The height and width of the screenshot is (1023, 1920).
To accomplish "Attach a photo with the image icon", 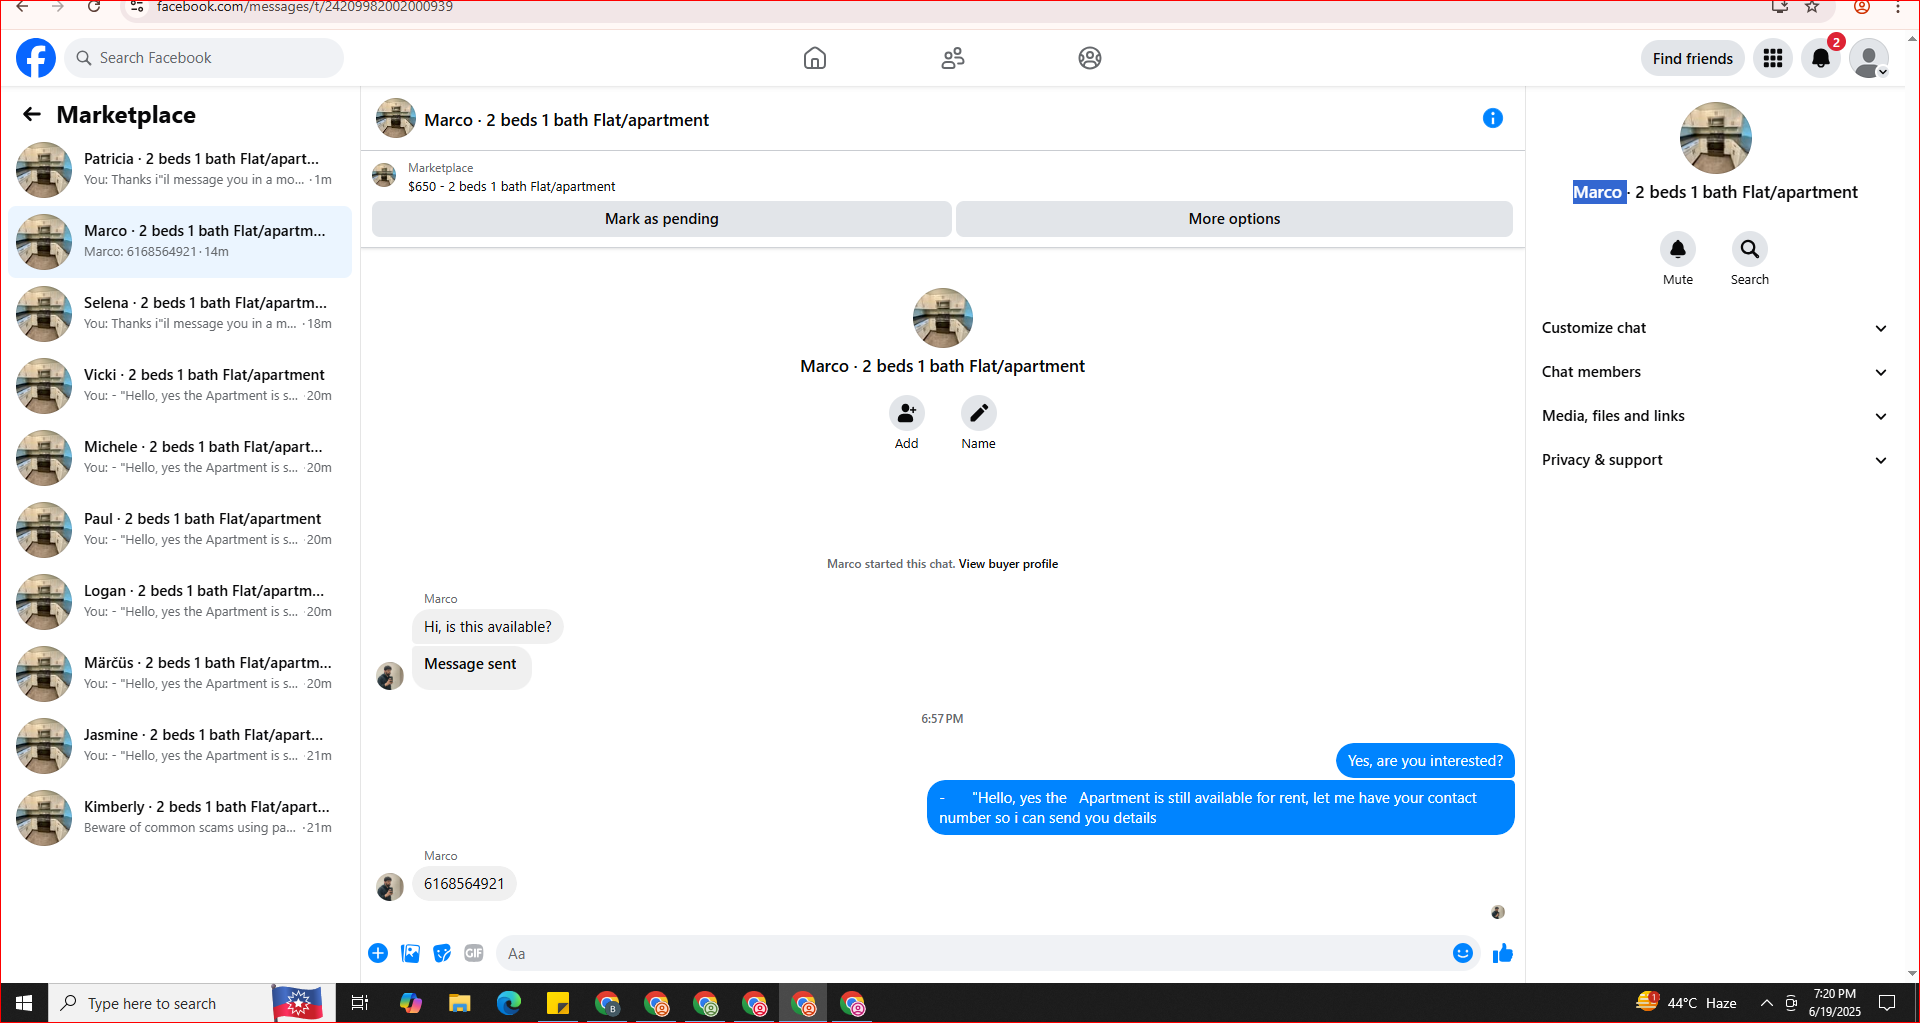I will (x=410, y=953).
